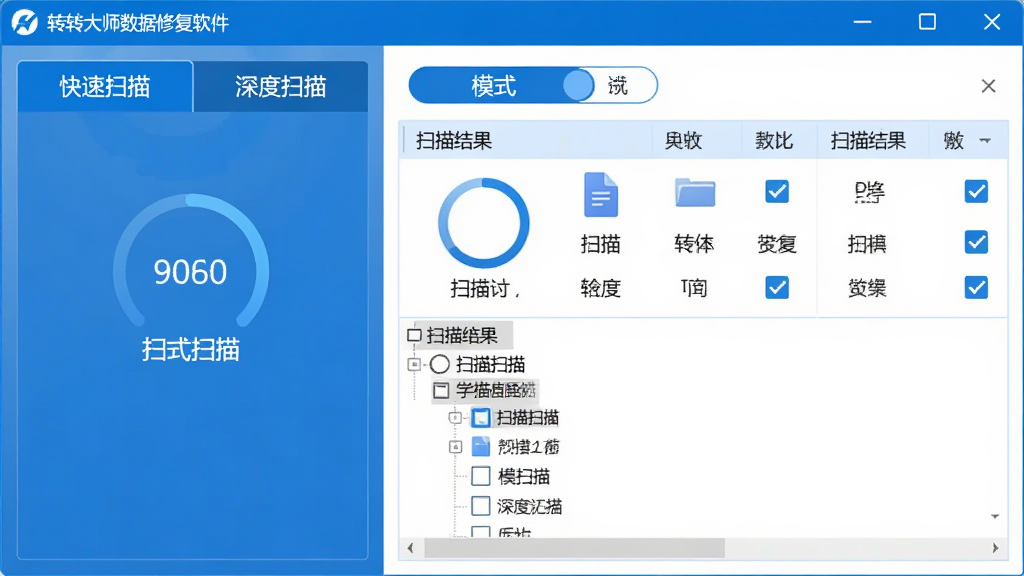Image resolution: width=1024 pixels, height=576 pixels.
Task: Click the blue file icon in the tree
Action: click(x=481, y=447)
